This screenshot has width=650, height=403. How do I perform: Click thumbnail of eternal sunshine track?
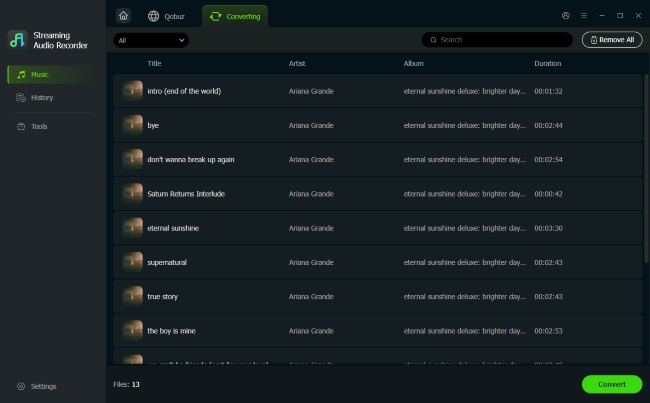[133, 228]
